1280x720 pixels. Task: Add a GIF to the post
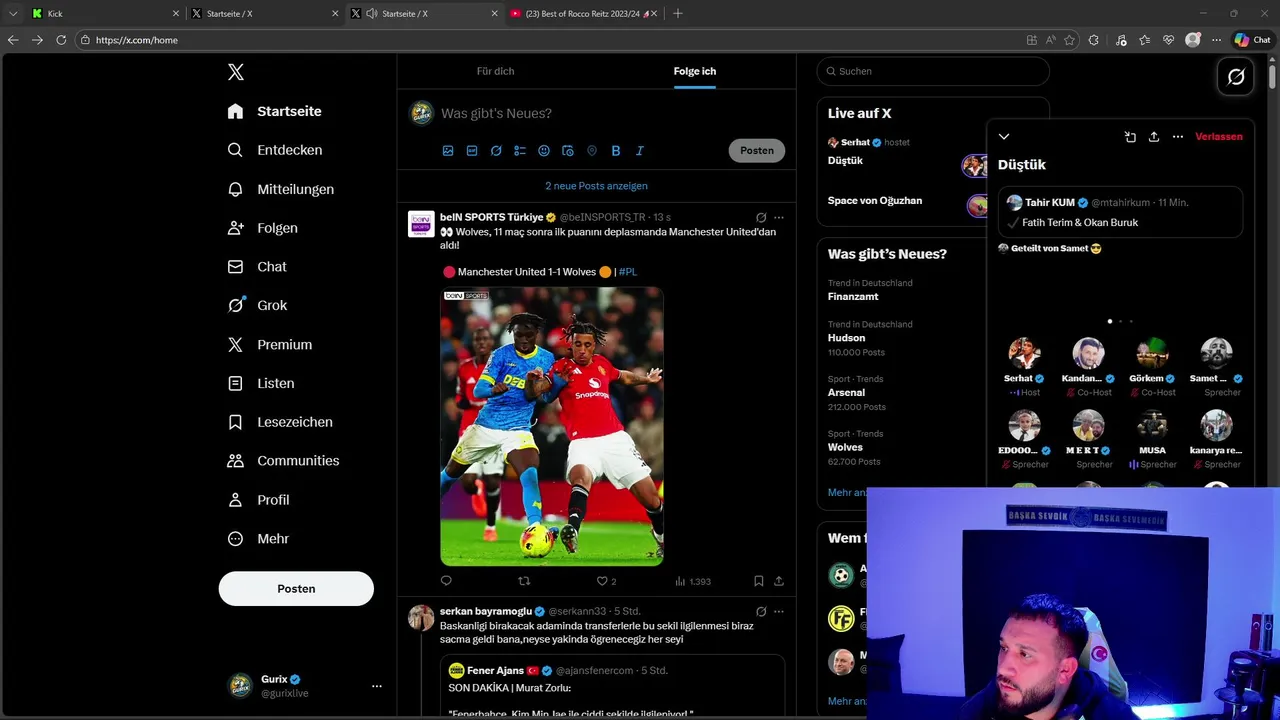point(472,151)
